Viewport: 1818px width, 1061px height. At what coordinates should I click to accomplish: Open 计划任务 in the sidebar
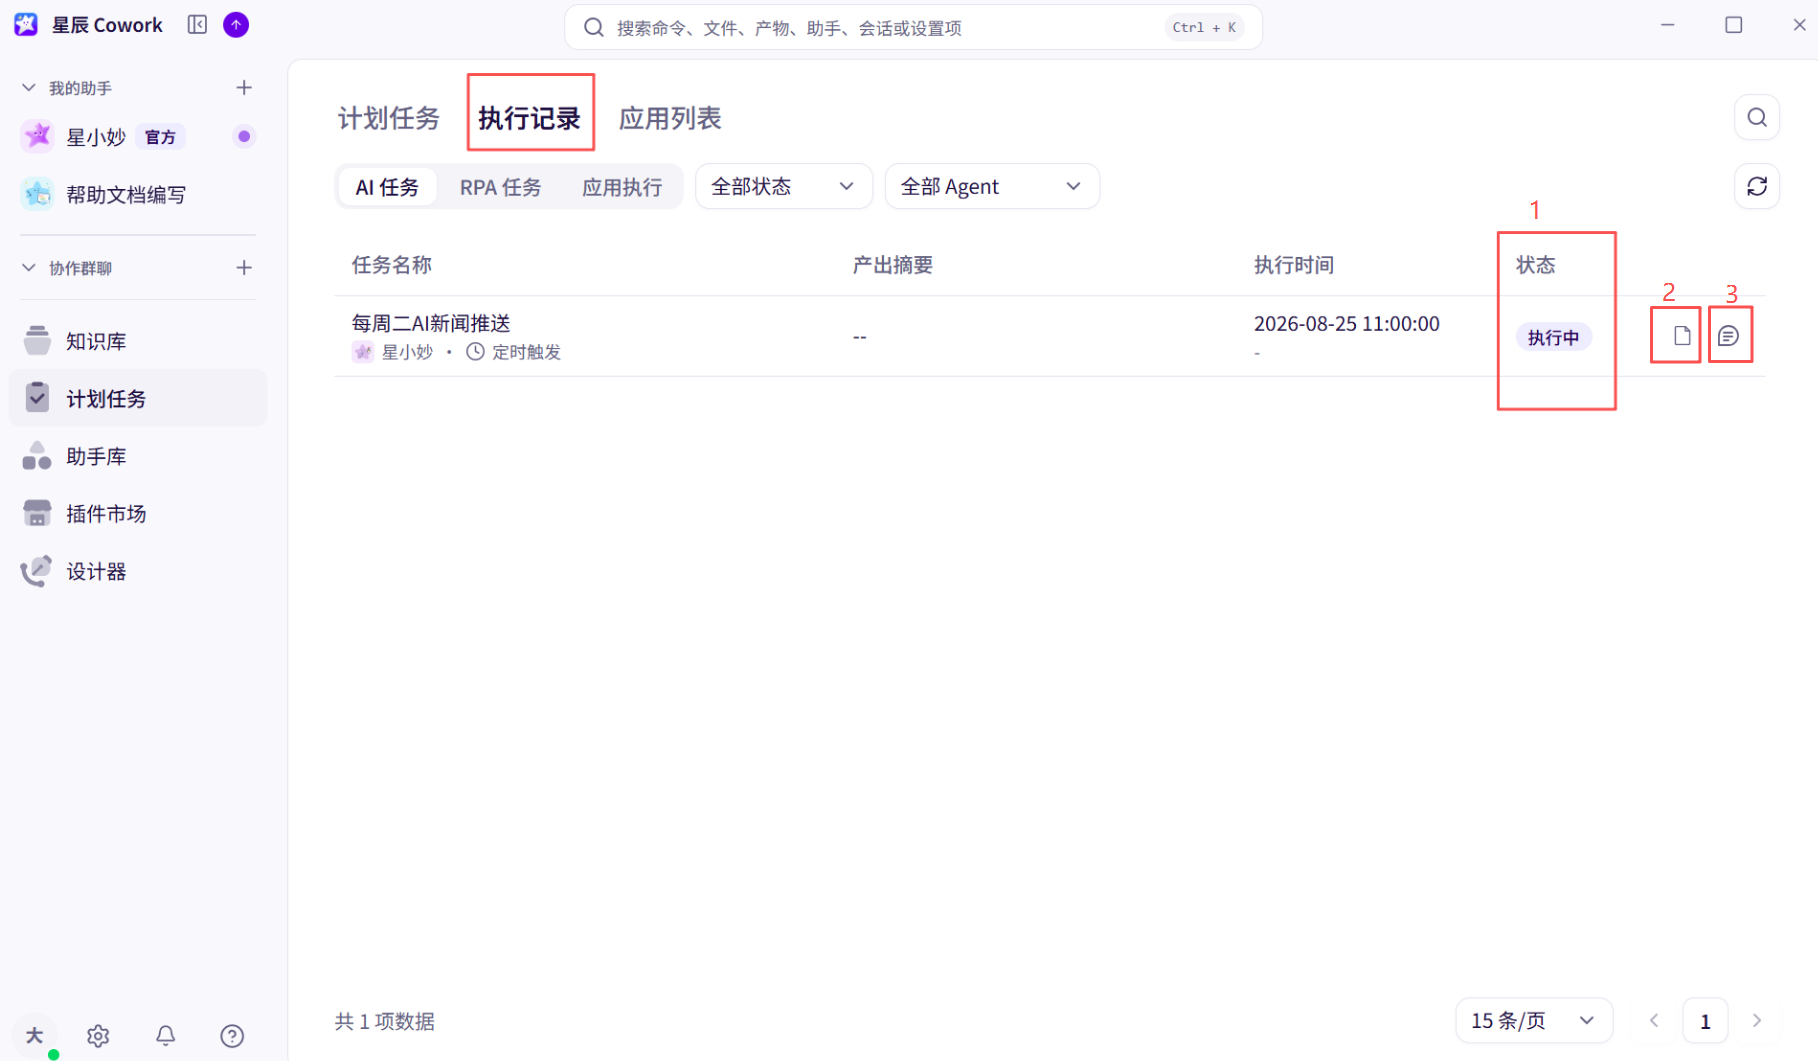(138, 398)
